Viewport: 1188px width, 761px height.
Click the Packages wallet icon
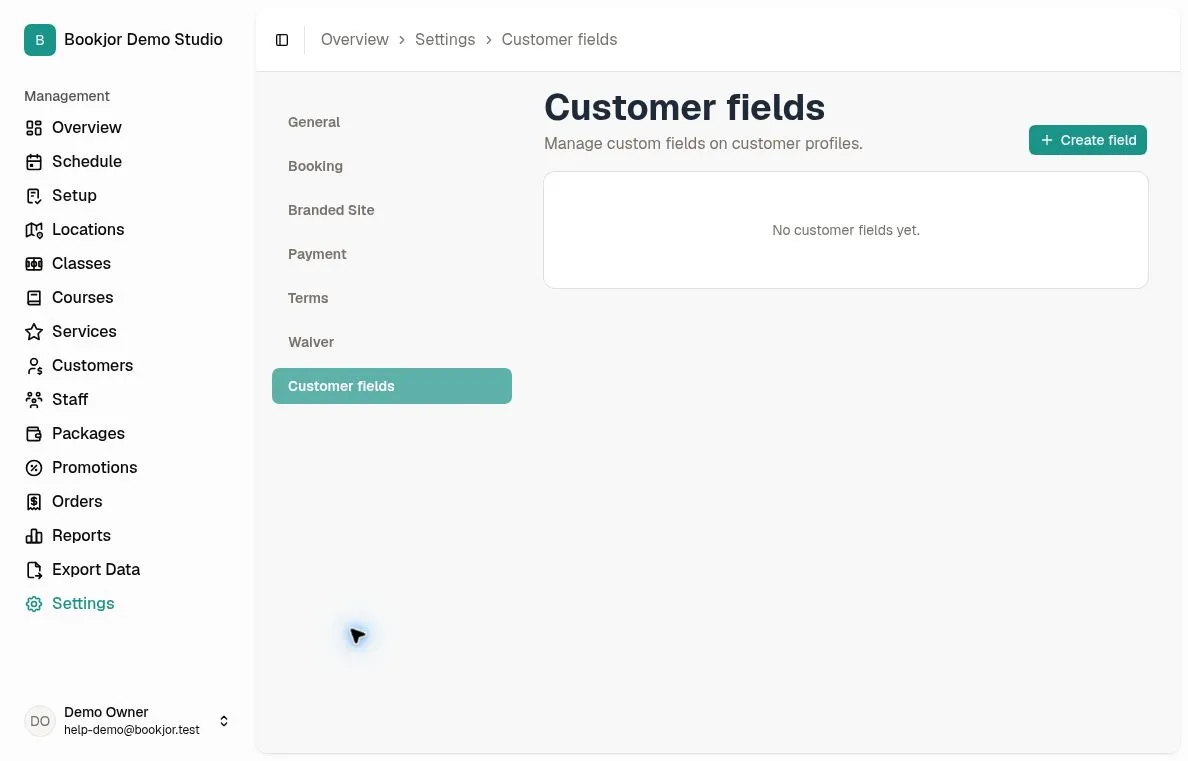(34, 434)
